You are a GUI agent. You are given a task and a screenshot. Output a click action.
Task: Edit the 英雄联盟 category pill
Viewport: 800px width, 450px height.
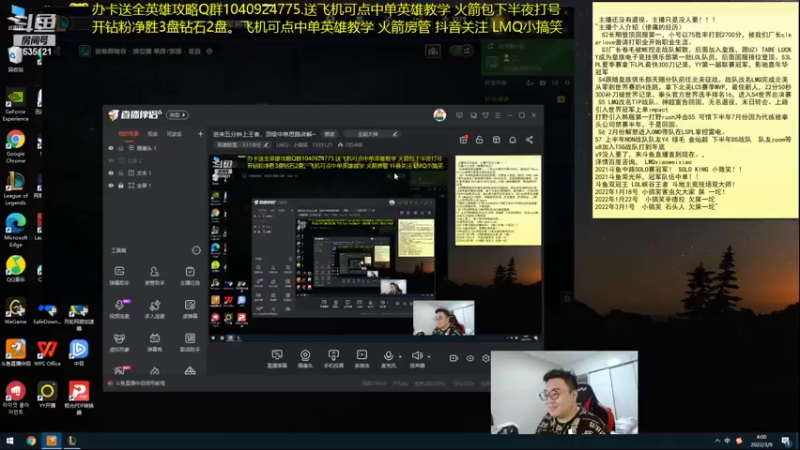[x=242, y=145]
